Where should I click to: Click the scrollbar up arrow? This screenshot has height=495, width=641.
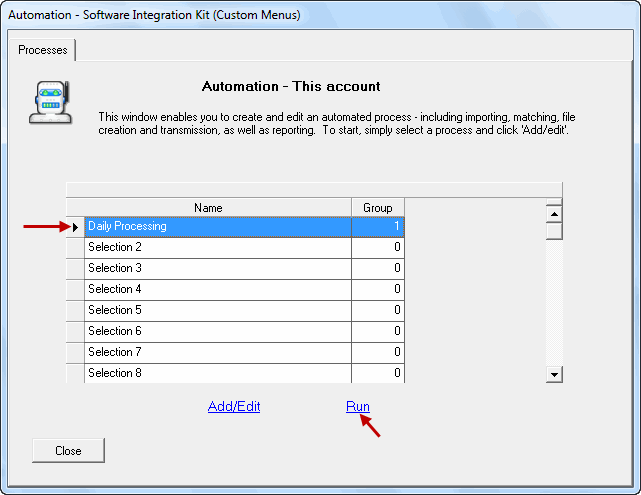[554, 214]
